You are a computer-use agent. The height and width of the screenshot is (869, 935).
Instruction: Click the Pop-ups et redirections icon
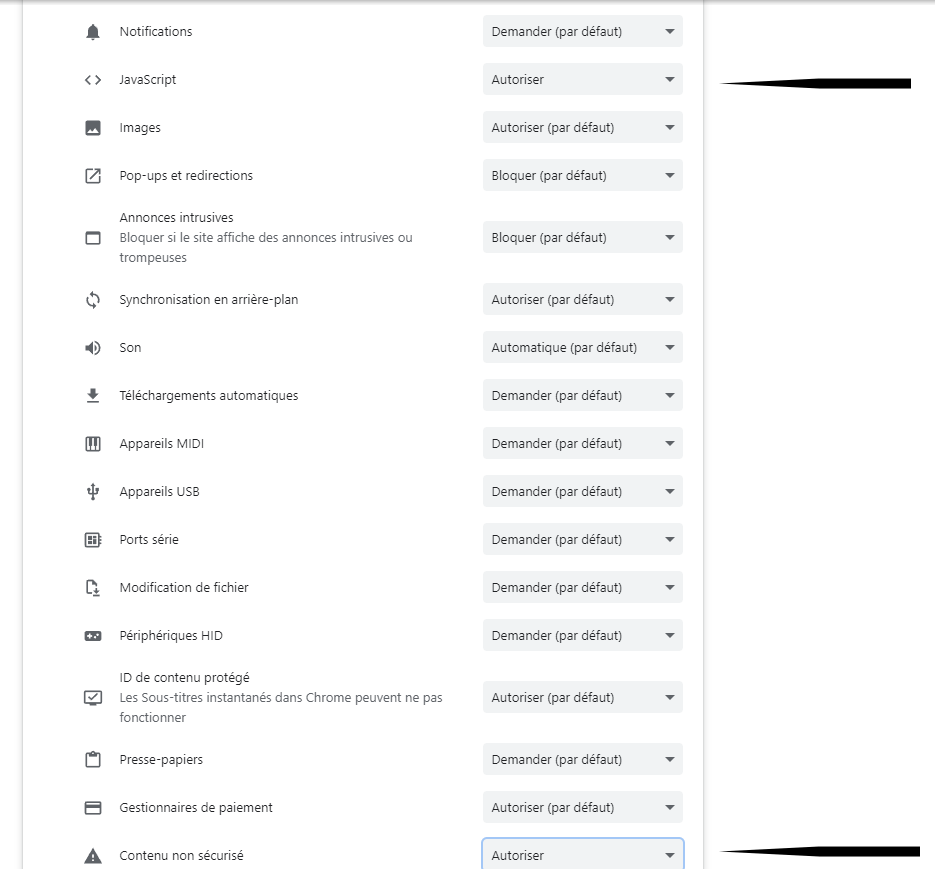point(93,176)
